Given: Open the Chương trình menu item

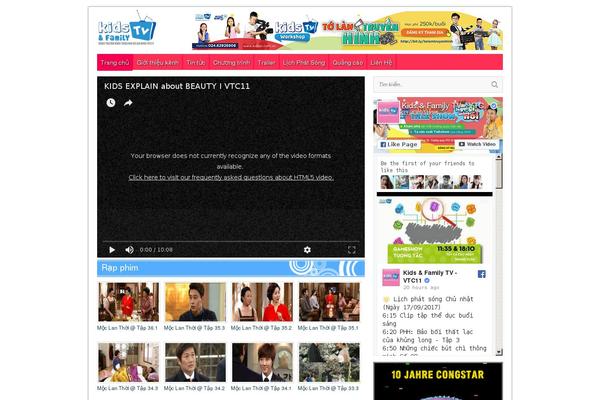Looking at the screenshot, I should click(232, 62).
